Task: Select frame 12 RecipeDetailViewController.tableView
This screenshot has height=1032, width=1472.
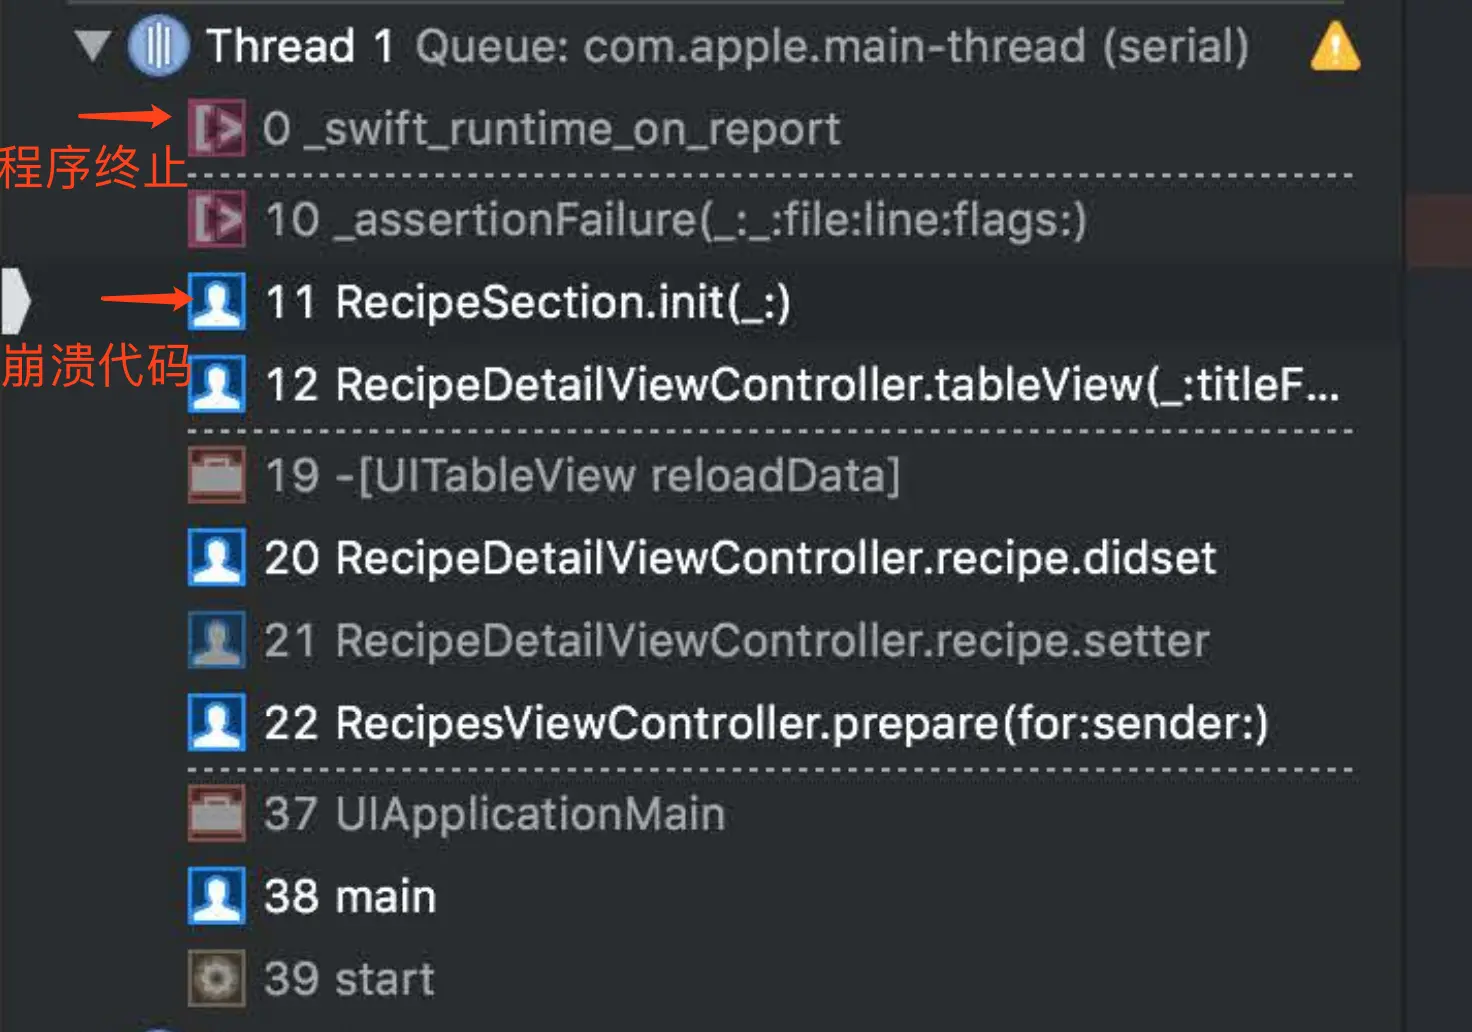Action: (x=800, y=385)
